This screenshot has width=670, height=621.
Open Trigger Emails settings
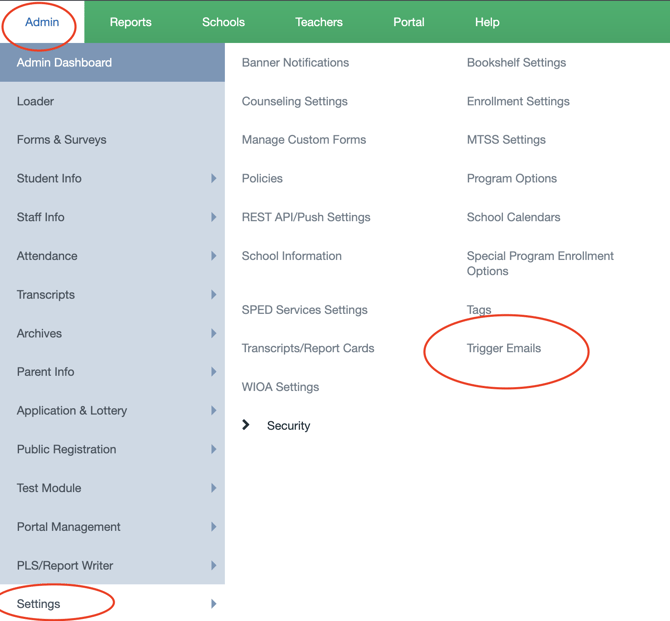pyautogui.click(x=504, y=348)
